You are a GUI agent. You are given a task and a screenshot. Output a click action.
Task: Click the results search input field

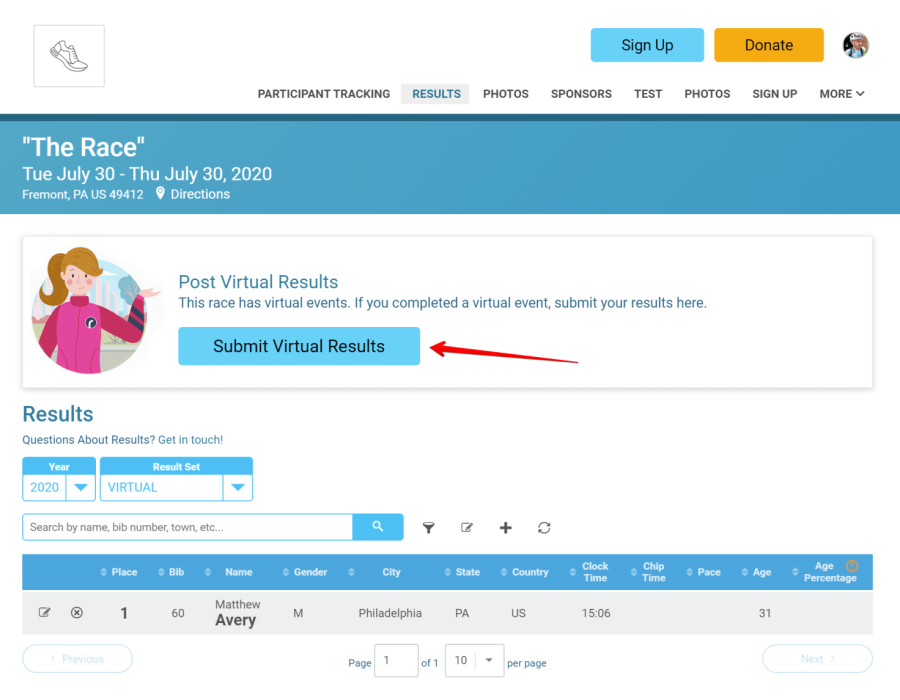[187, 527]
